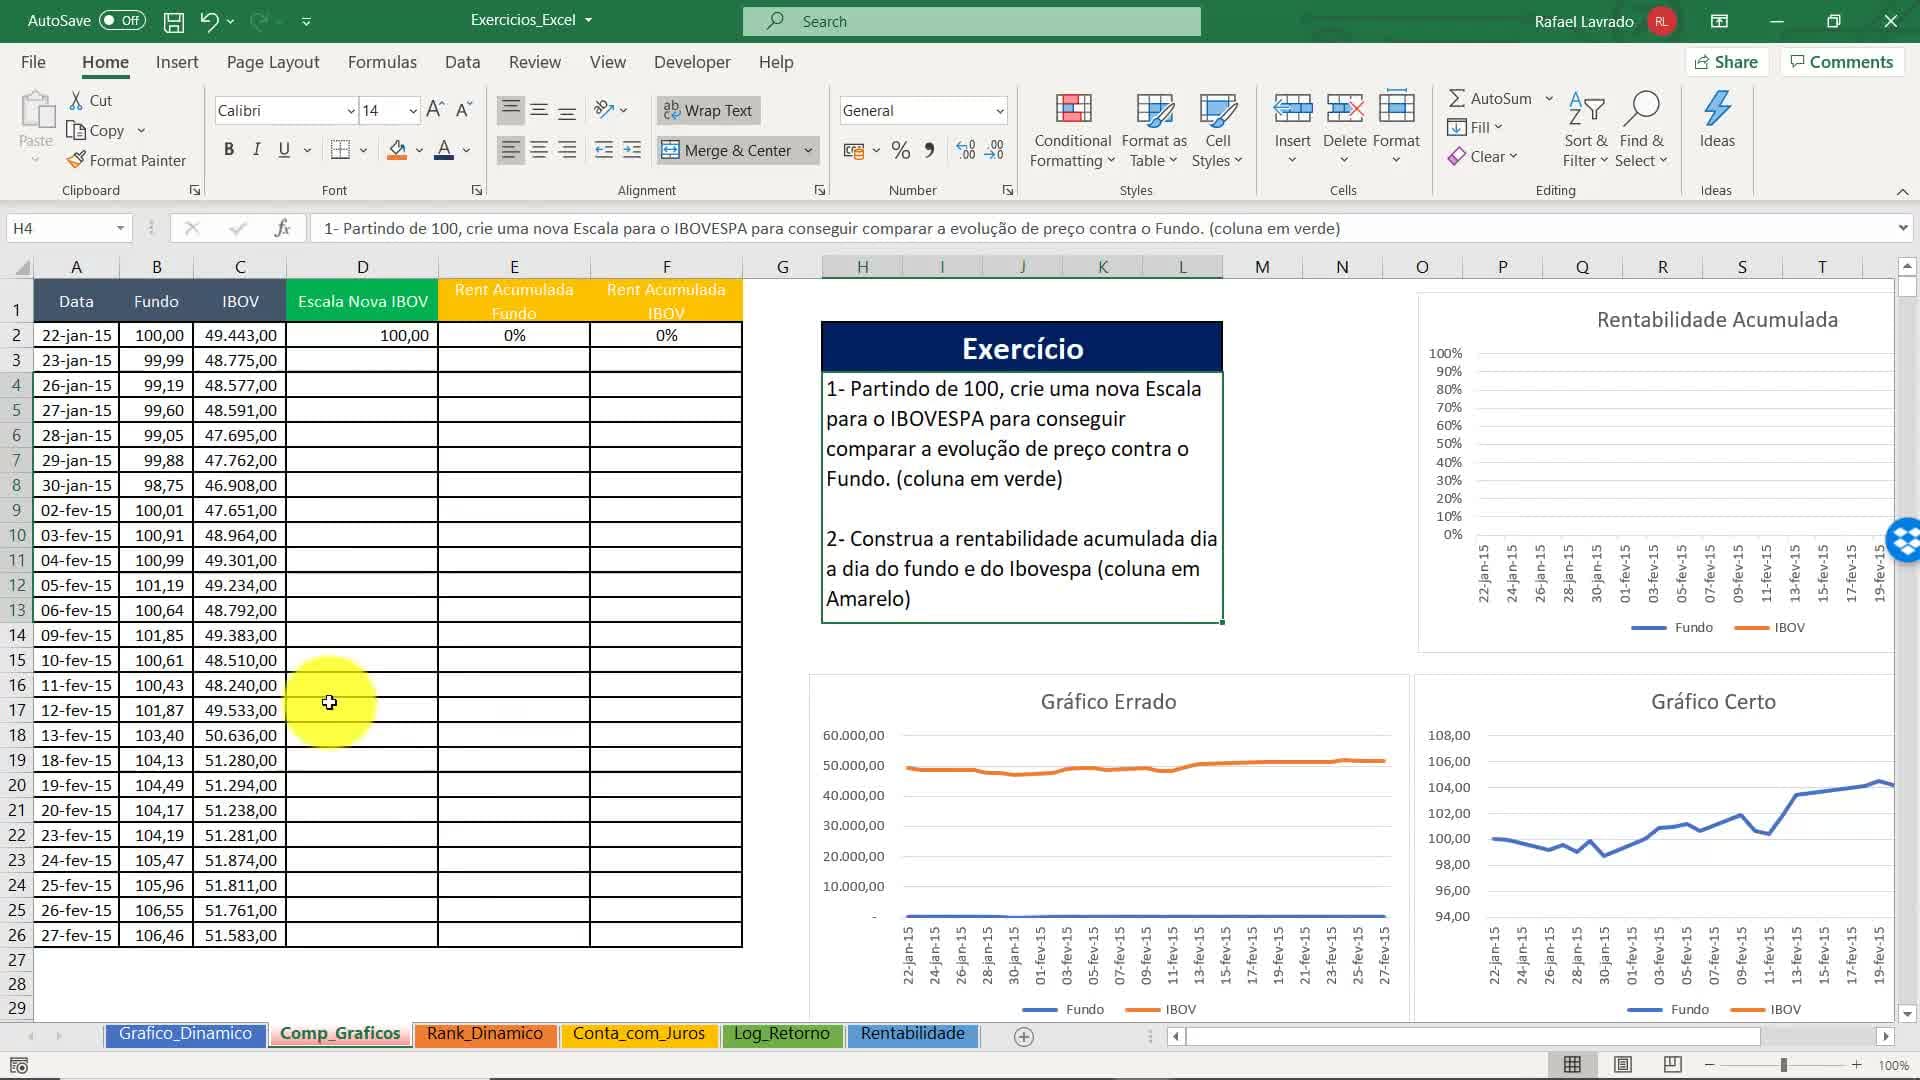Screen dimensions: 1920x1080
Task: Toggle Align Left for cell text
Action: pyautogui.click(x=511, y=150)
